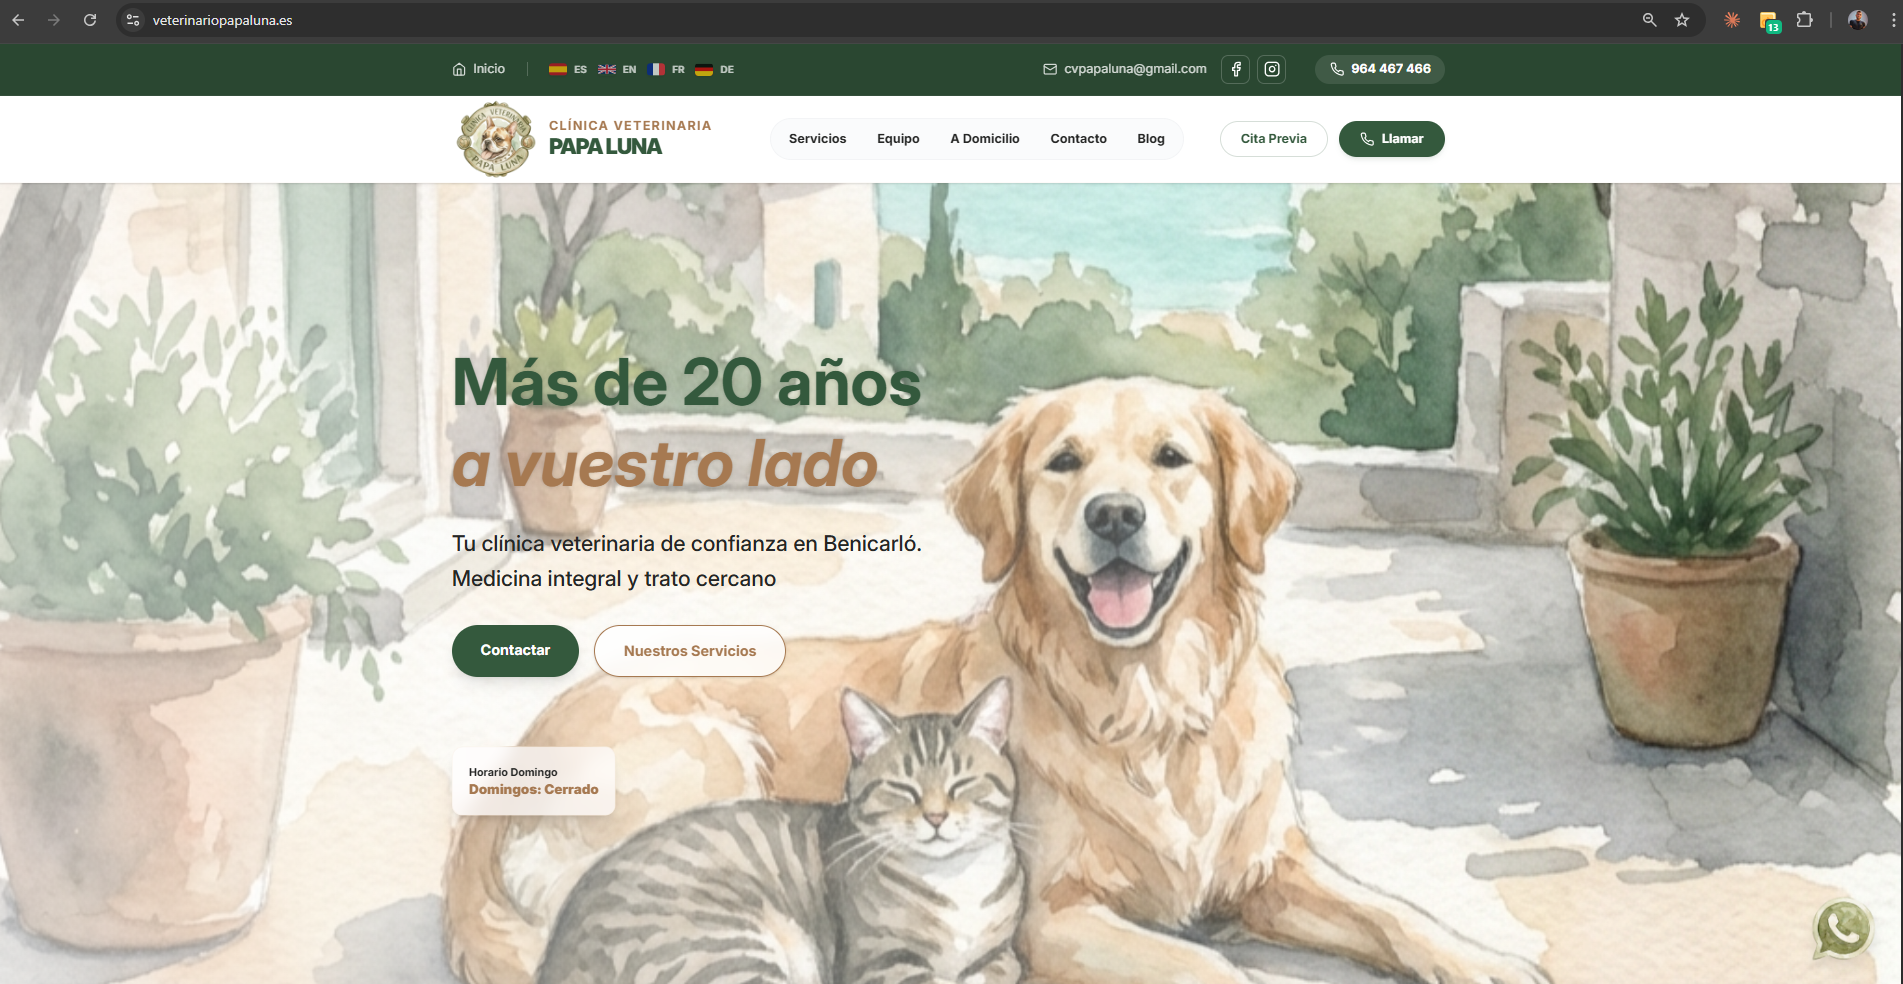Open the clinic's Facebook page
The height and width of the screenshot is (984, 1903).
pyautogui.click(x=1235, y=69)
